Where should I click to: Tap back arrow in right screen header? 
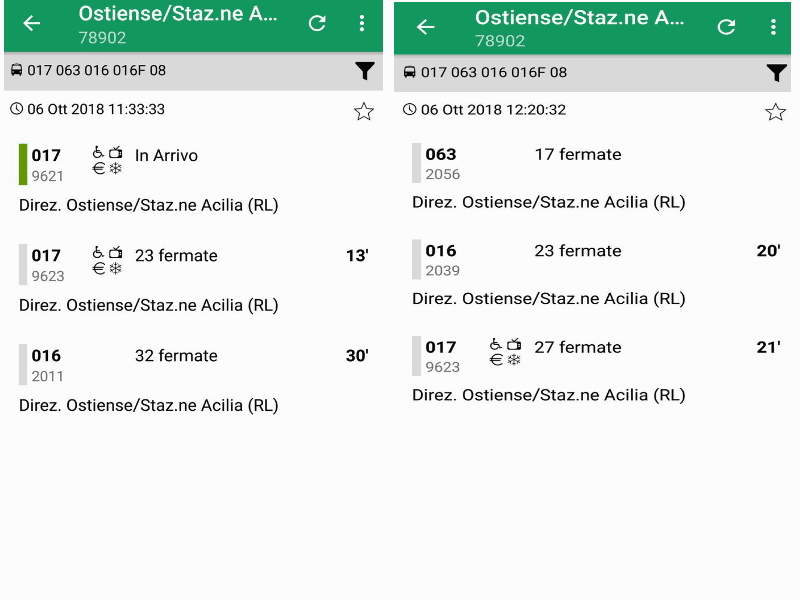coord(426,27)
